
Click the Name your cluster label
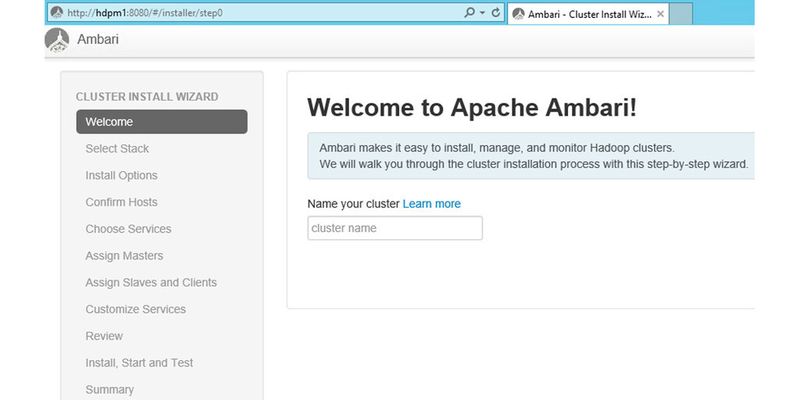tap(353, 204)
